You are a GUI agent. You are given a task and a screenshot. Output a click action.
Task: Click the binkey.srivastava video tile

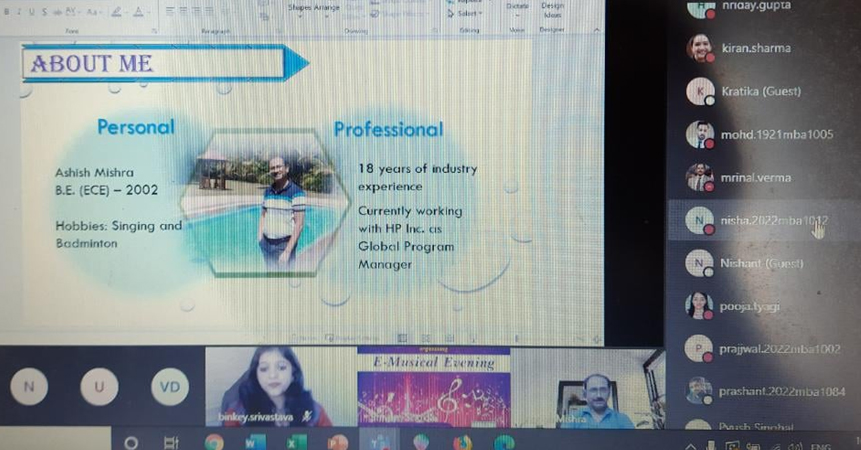point(268,388)
